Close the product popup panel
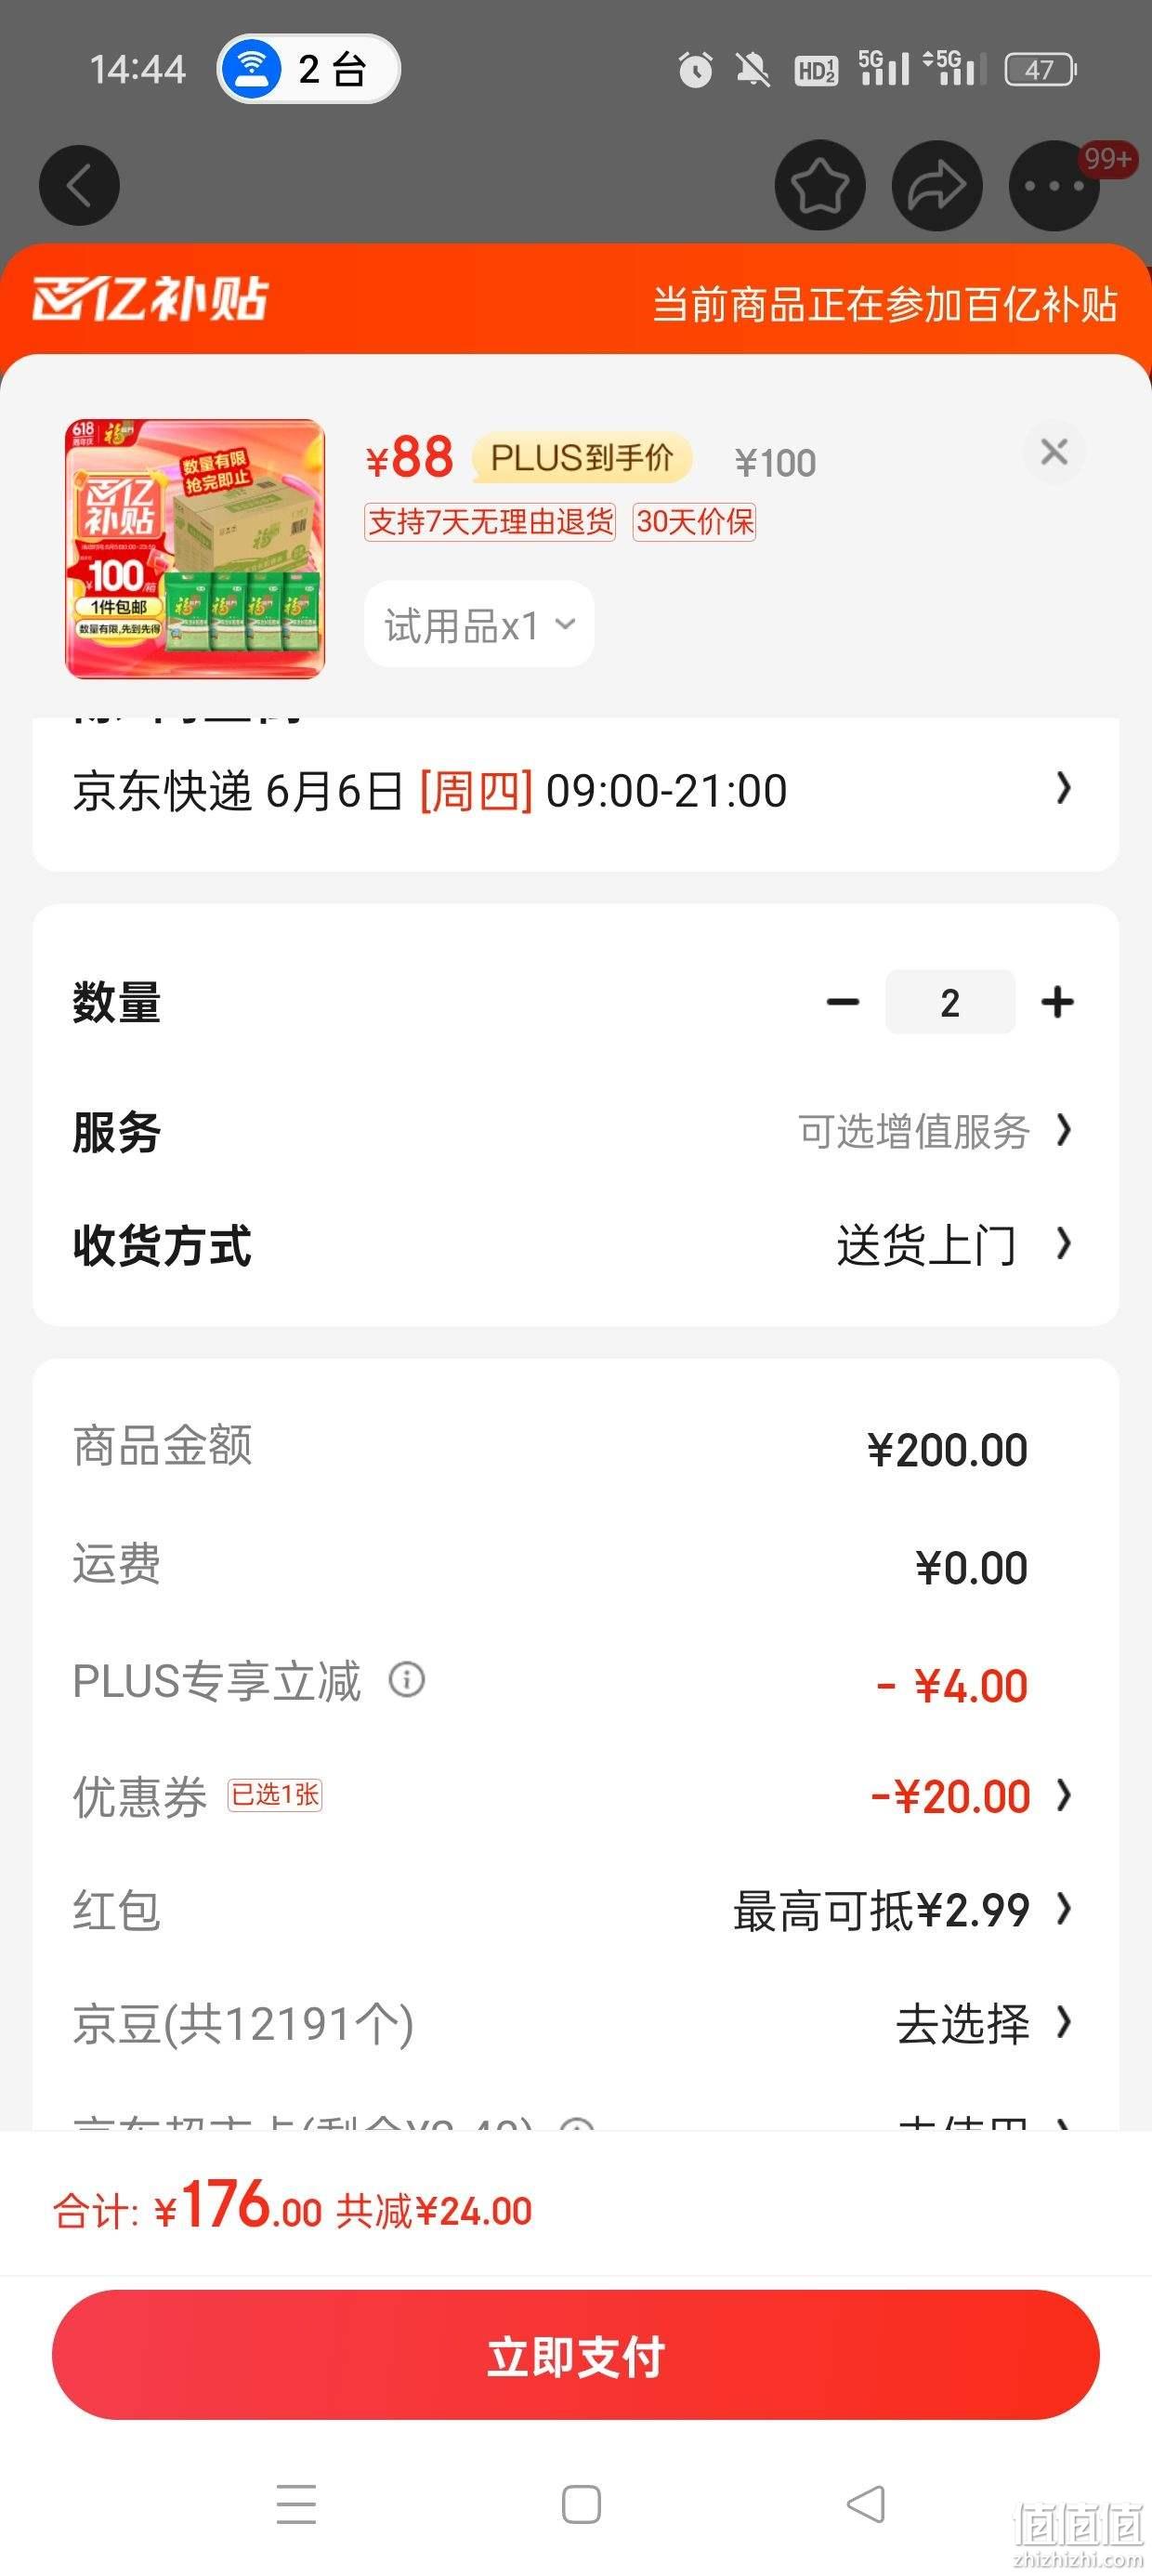Viewport: 1152px width, 2576px height. pyautogui.click(x=1054, y=452)
